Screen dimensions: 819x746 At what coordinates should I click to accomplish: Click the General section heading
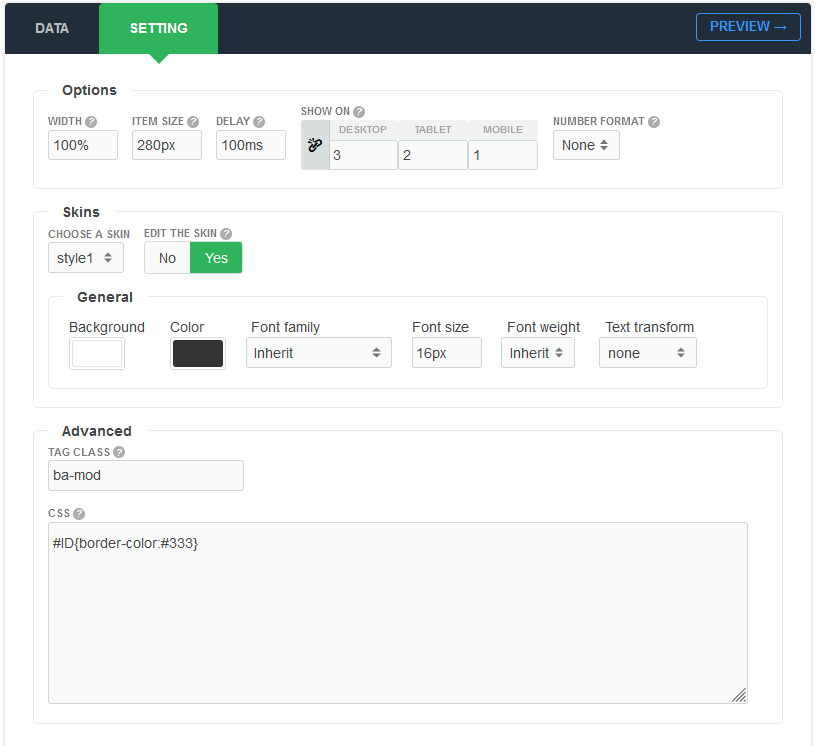pyautogui.click(x=105, y=297)
